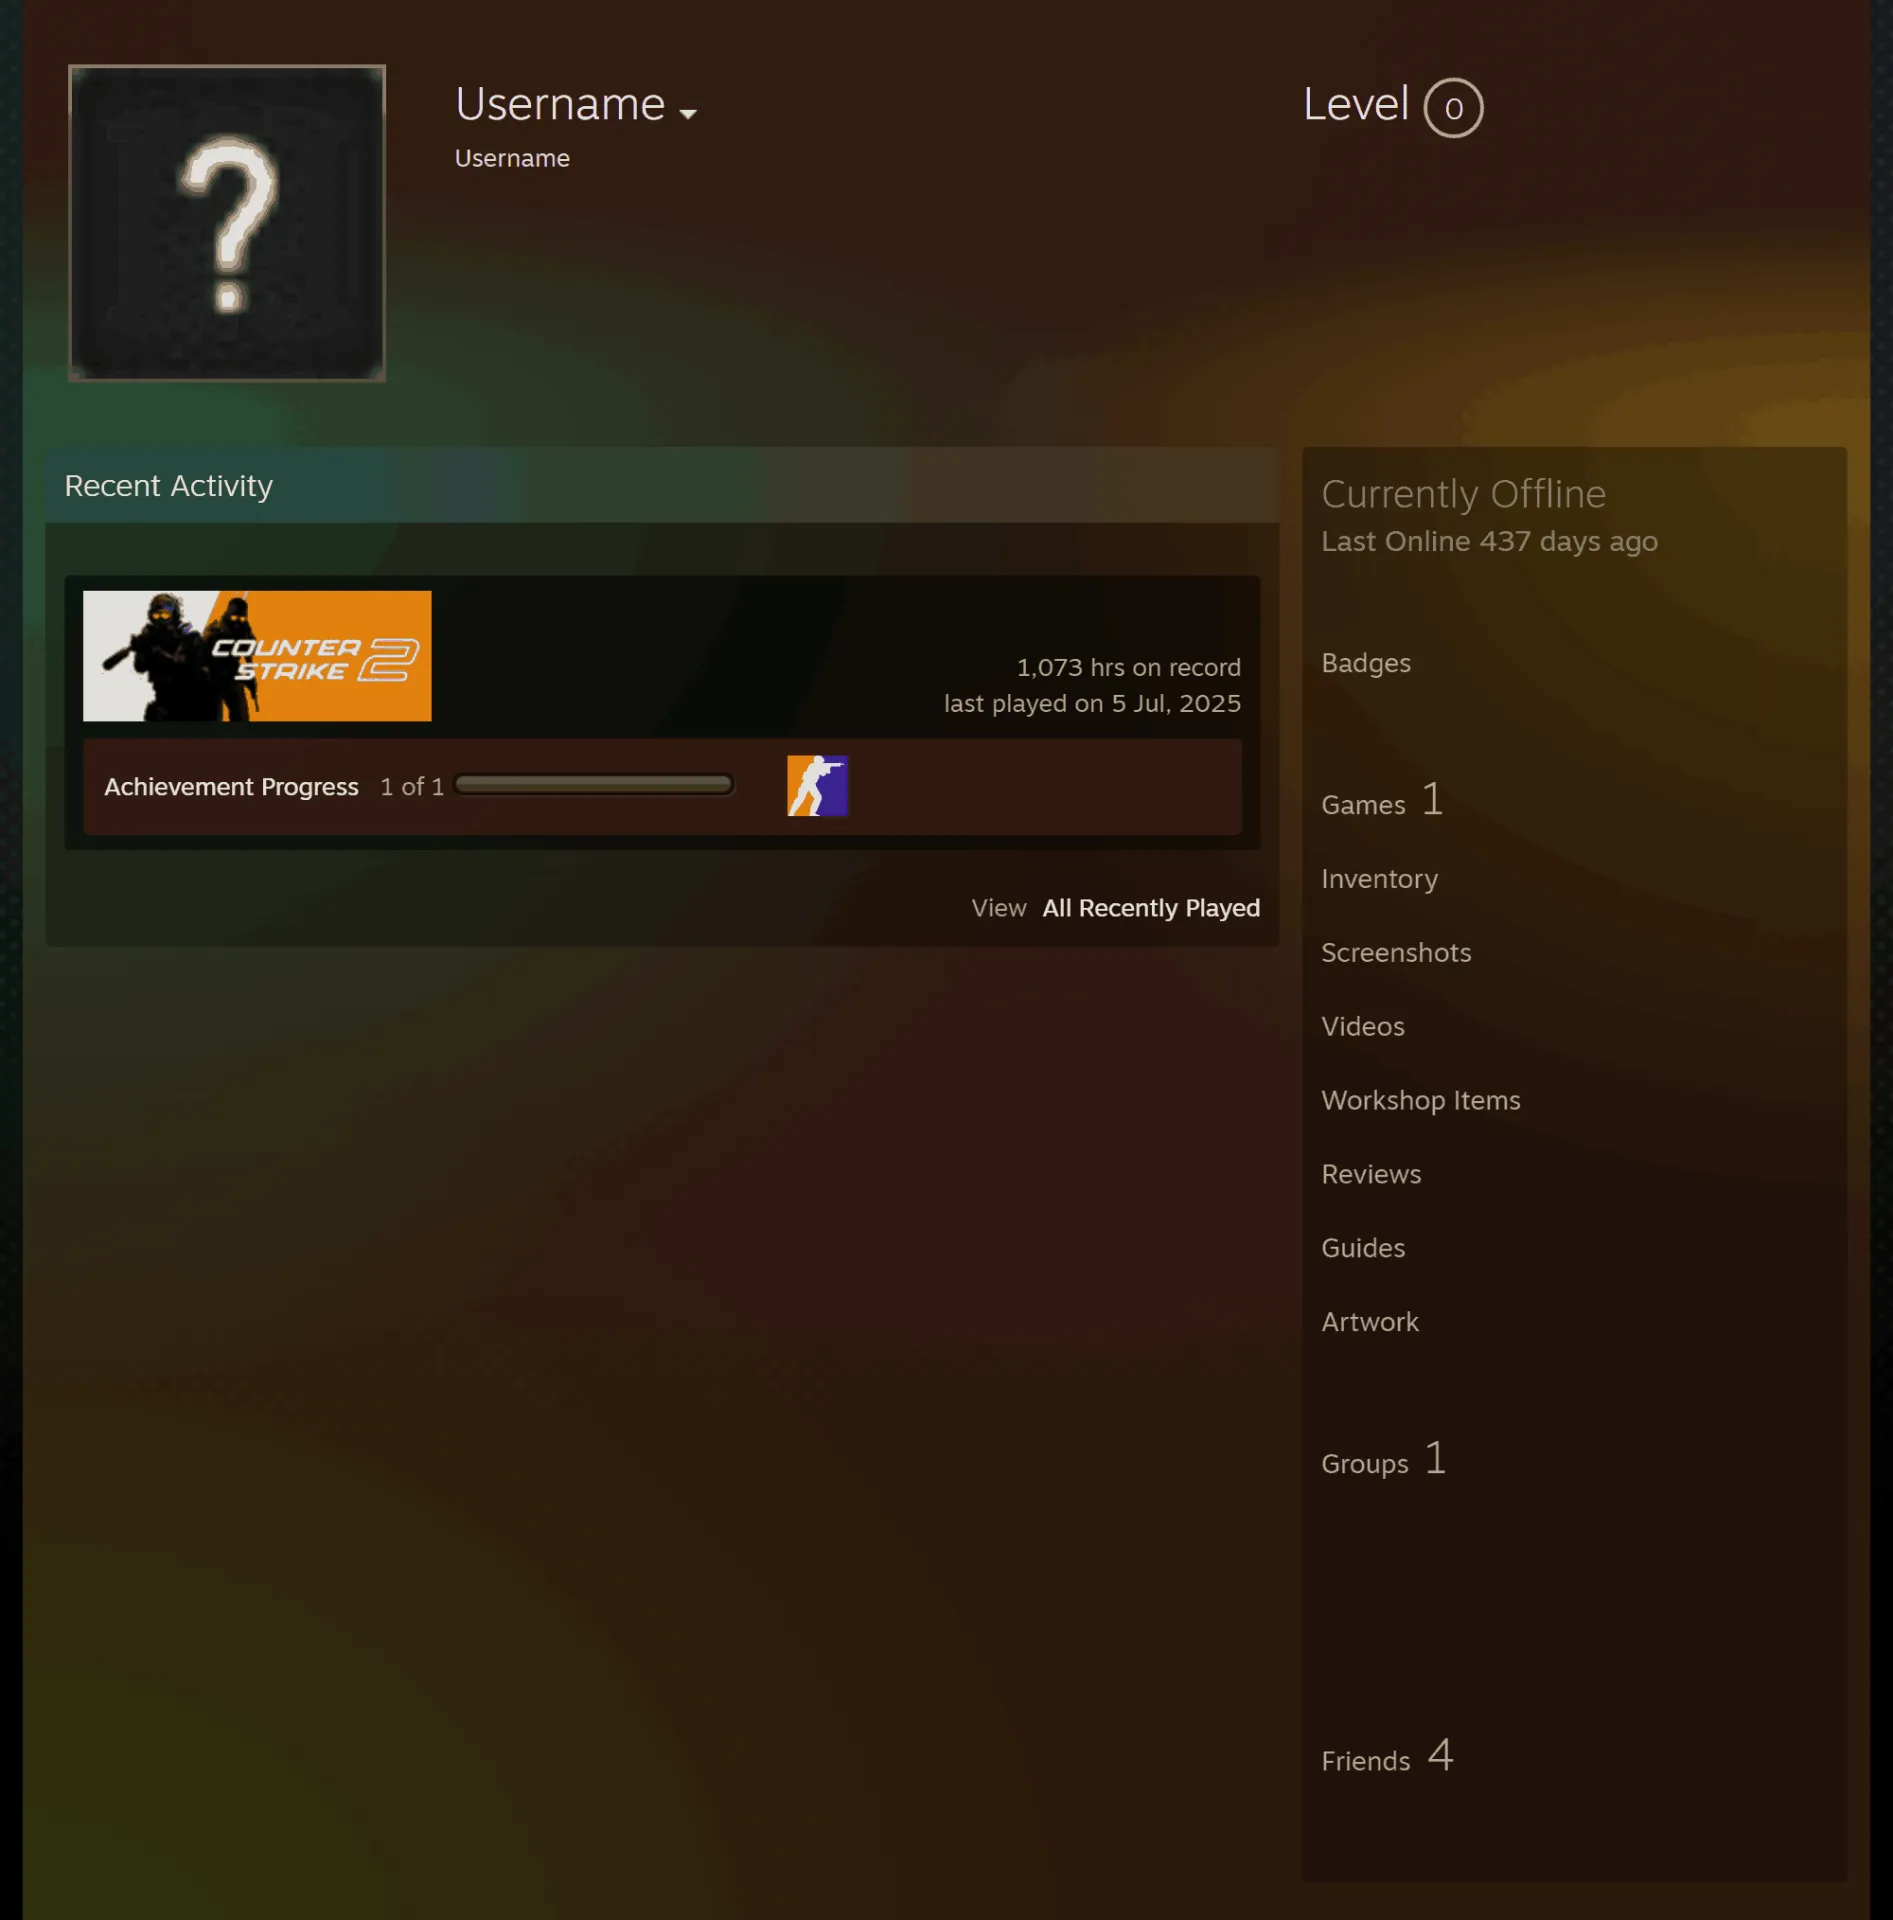
Task: Open the Inventory link
Action: tap(1379, 879)
